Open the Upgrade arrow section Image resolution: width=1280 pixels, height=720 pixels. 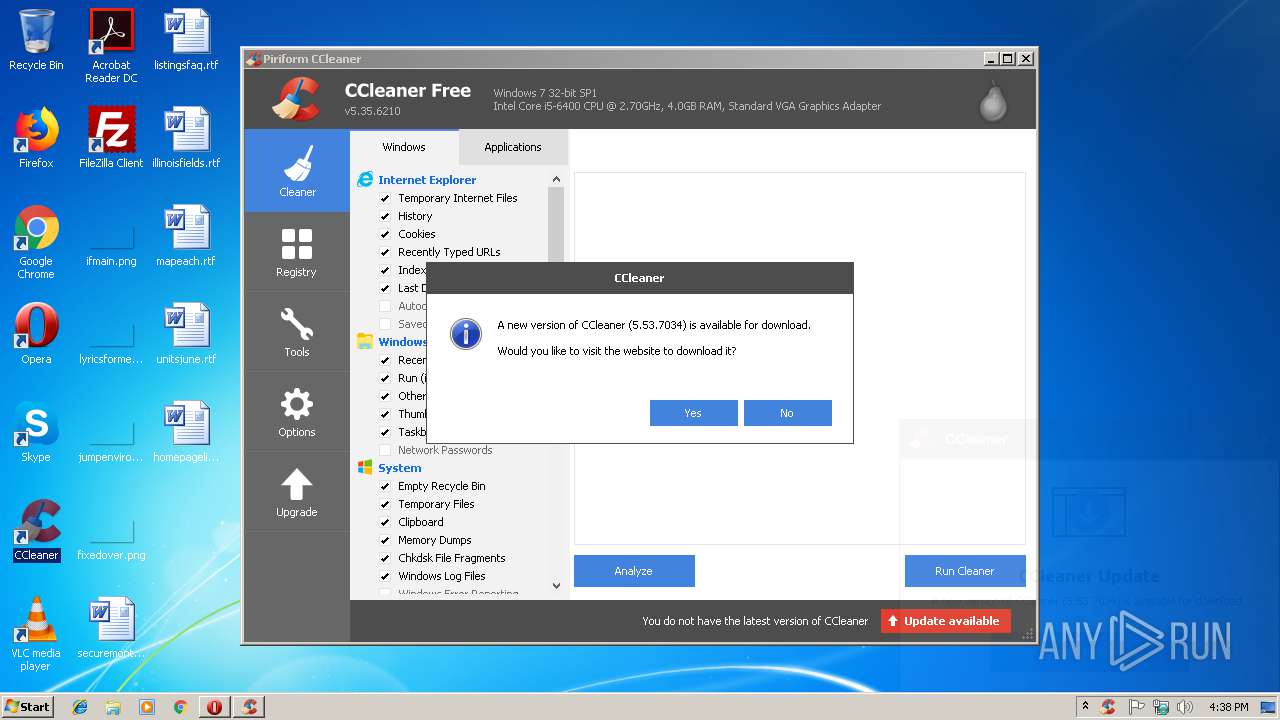(297, 491)
